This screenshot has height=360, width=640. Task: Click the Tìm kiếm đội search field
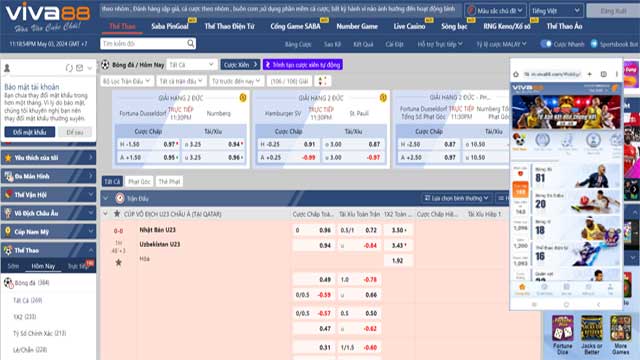coord(148,43)
